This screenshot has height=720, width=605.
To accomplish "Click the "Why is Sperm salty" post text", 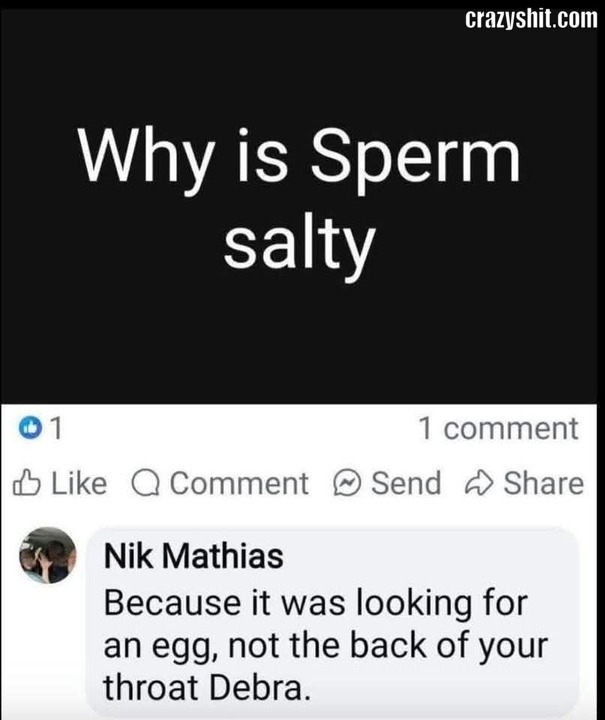I will coord(300,200).
